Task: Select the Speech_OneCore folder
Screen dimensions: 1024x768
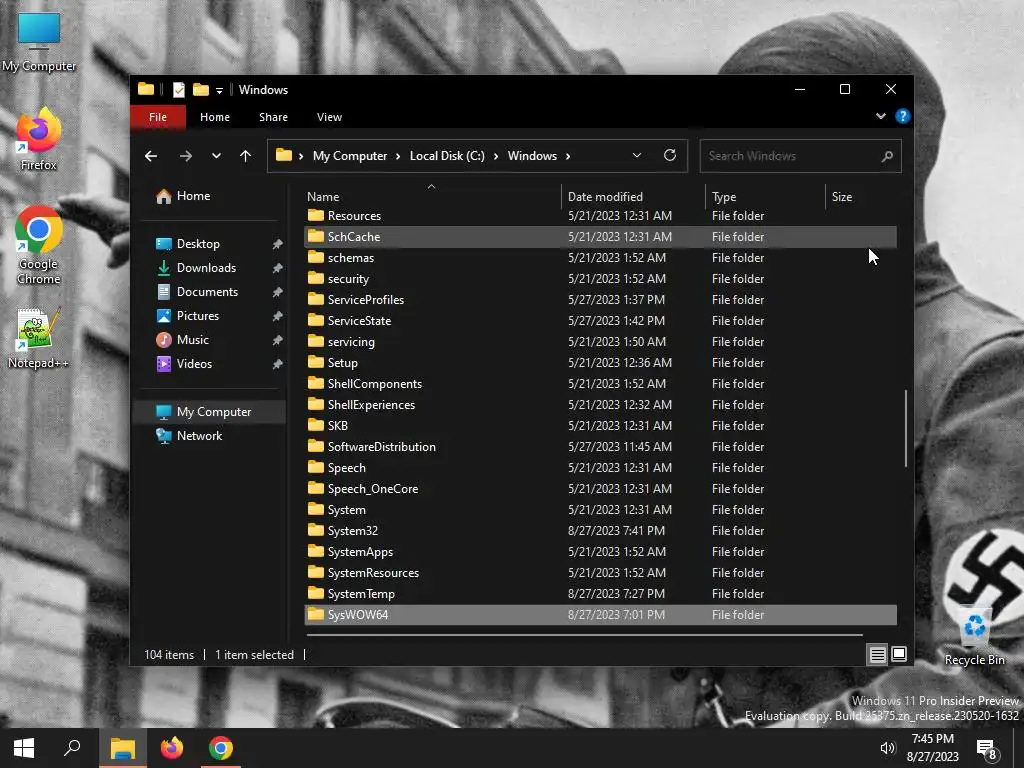Action: tap(600, 488)
